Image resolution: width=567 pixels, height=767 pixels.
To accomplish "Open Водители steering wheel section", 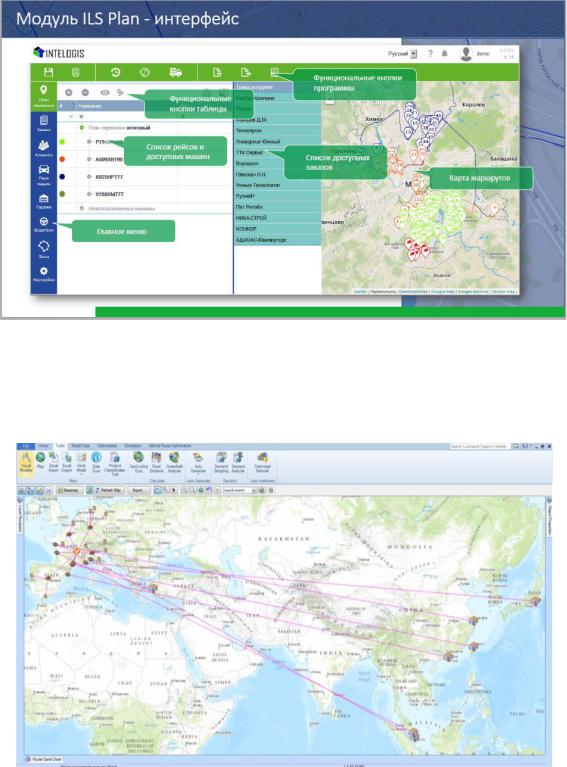I will pos(44,224).
